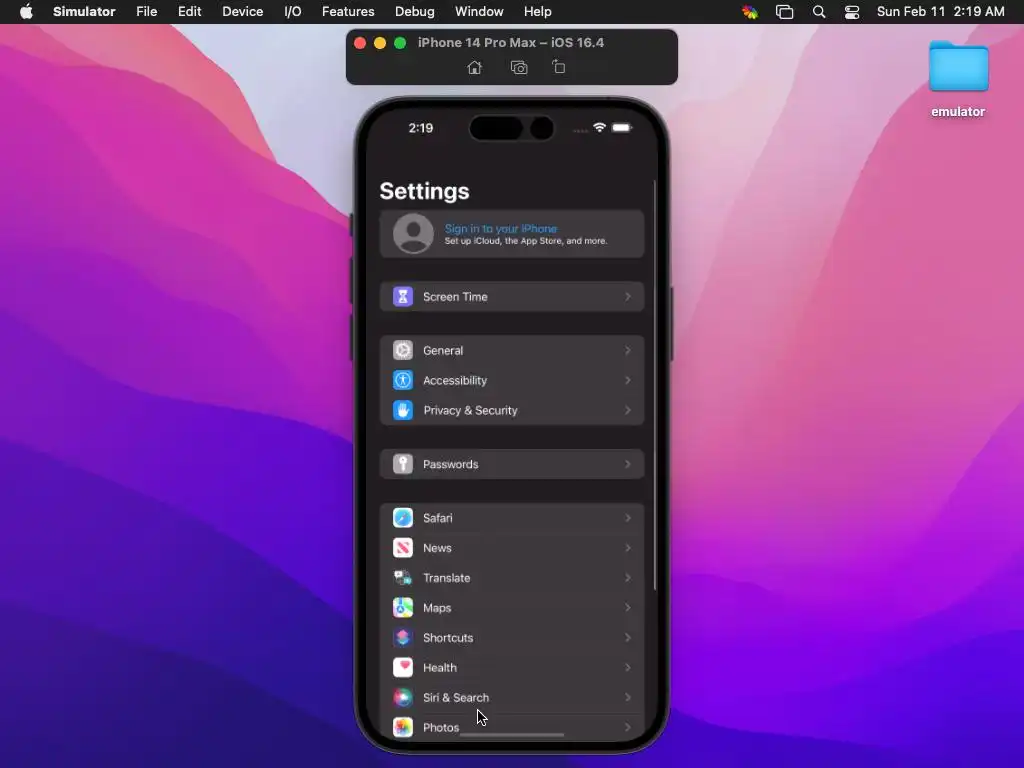Viewport: 1024px width, 768px height.
Task: Expand Screen Time row chevron
Action: pos(628,296)
